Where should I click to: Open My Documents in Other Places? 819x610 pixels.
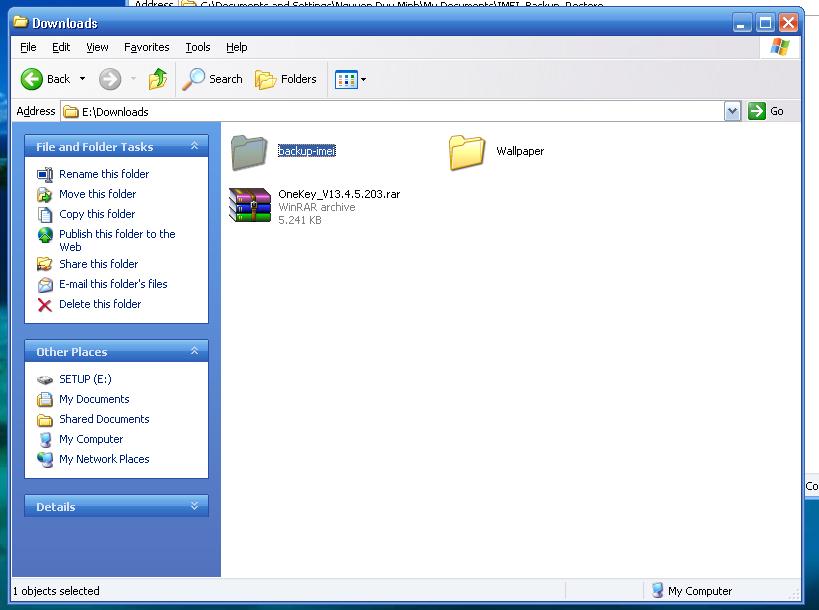(94, 399)
